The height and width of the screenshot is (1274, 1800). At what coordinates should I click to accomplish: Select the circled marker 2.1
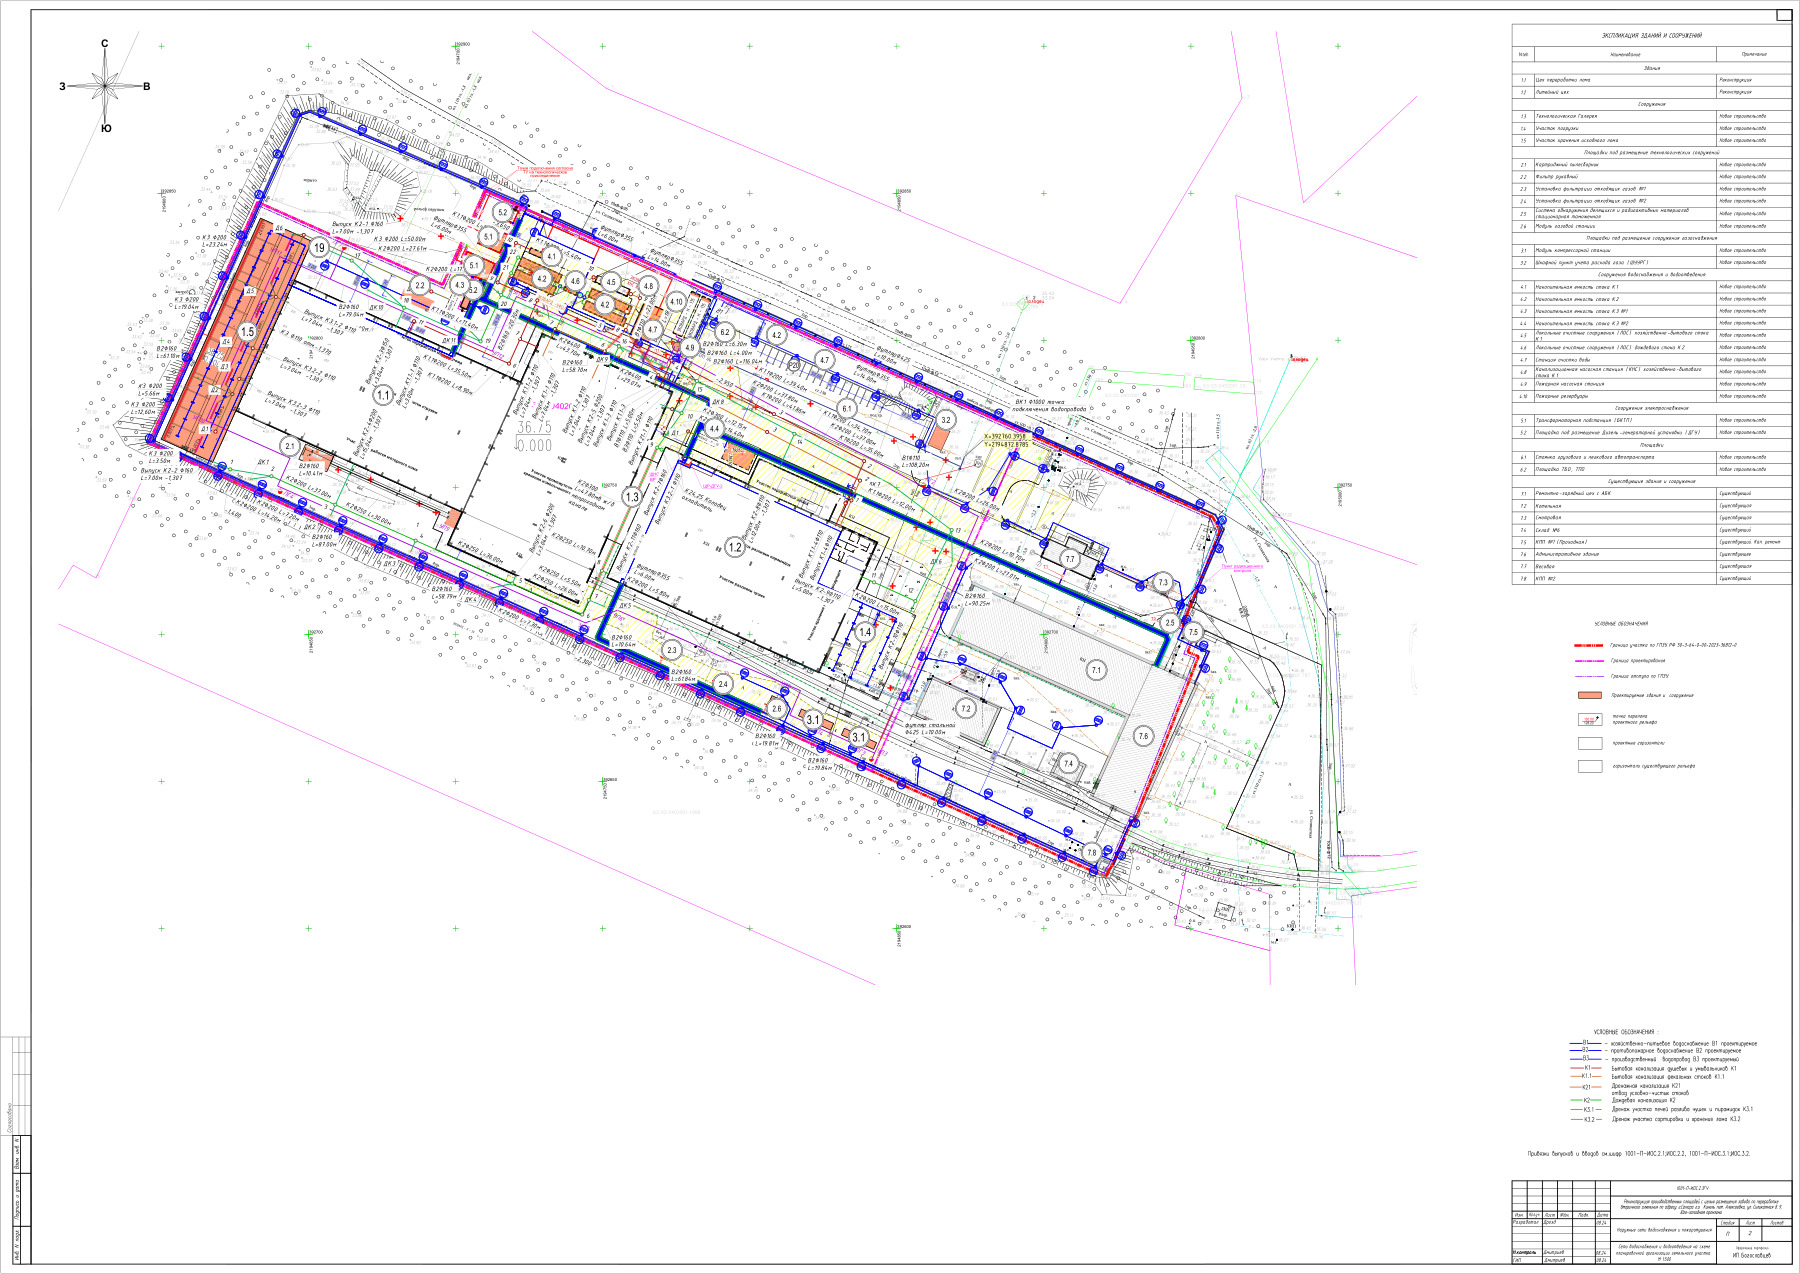[290, 446]
